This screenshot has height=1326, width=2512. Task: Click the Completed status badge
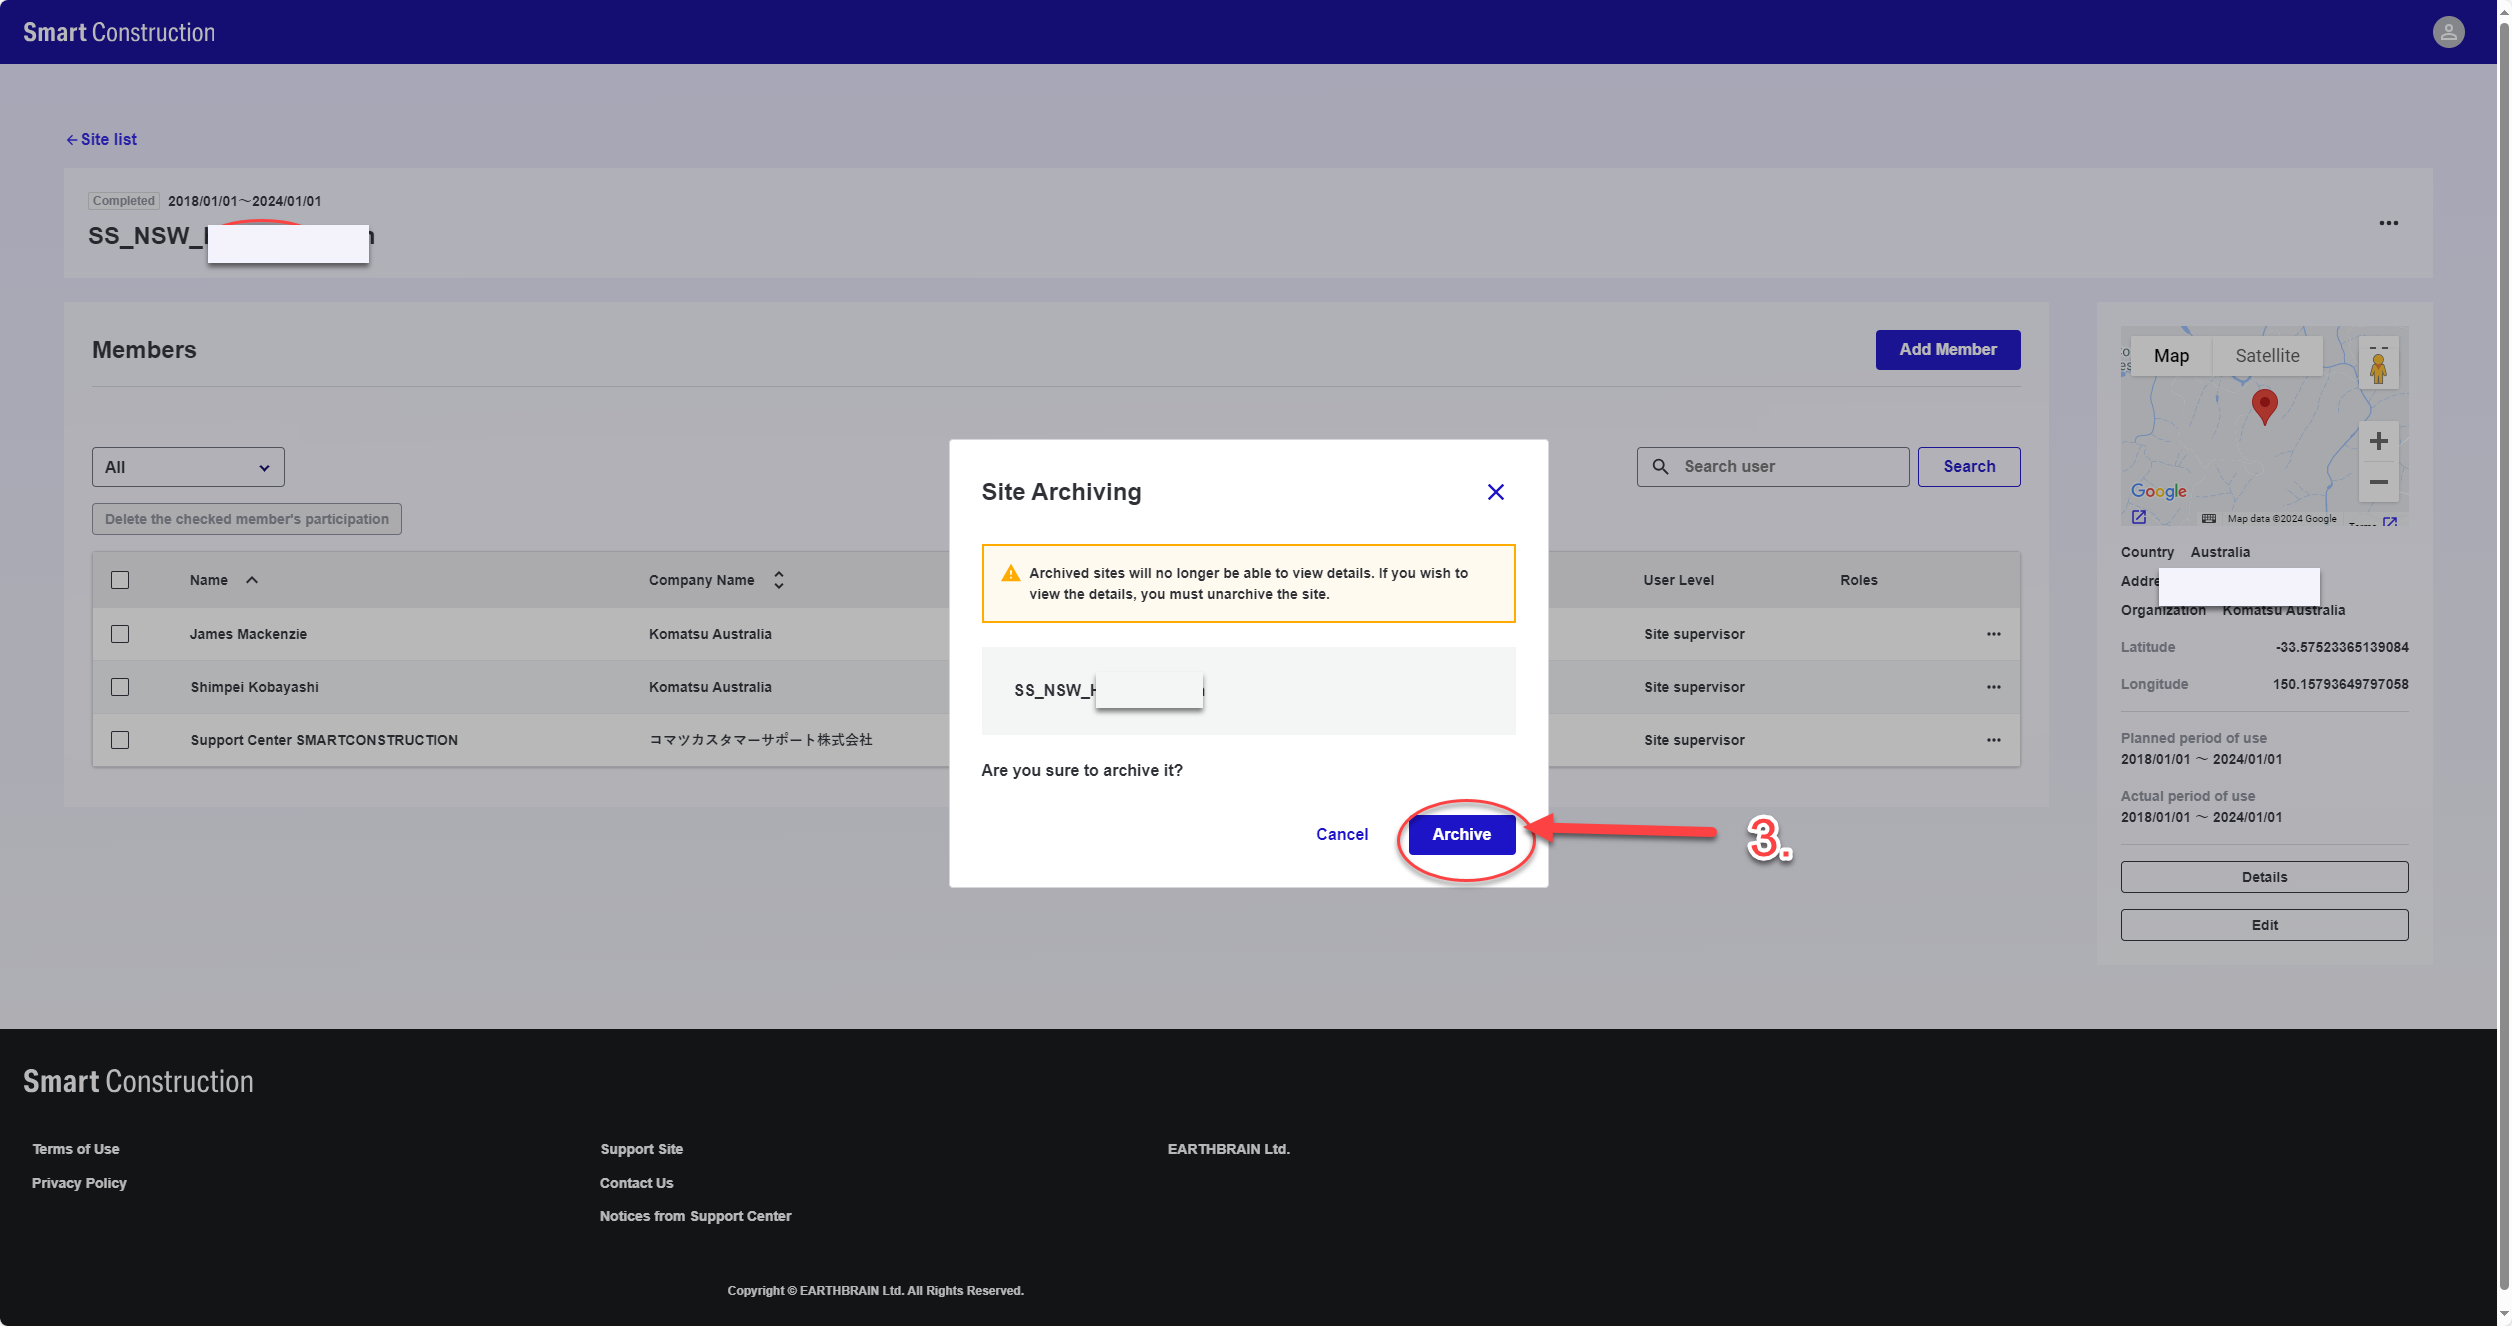(124, 201)
